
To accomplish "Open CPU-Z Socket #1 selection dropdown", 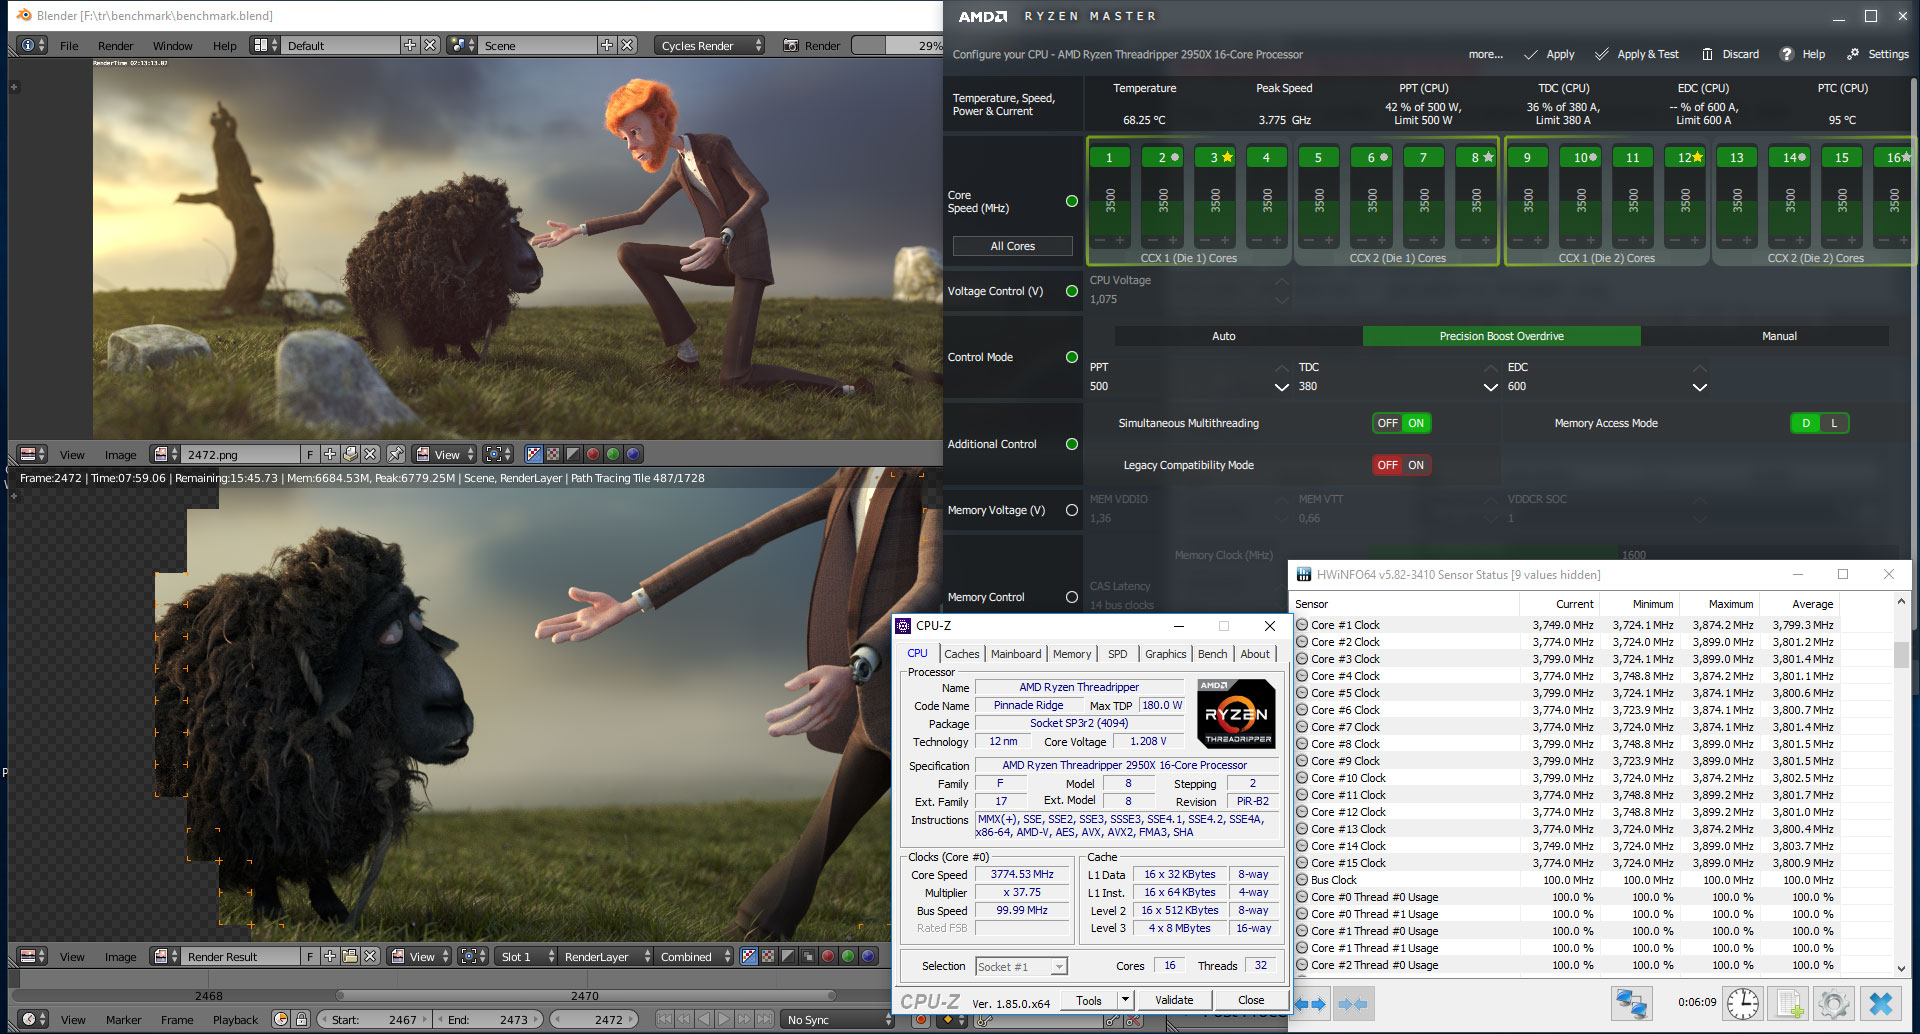I will coord(1021,966).
